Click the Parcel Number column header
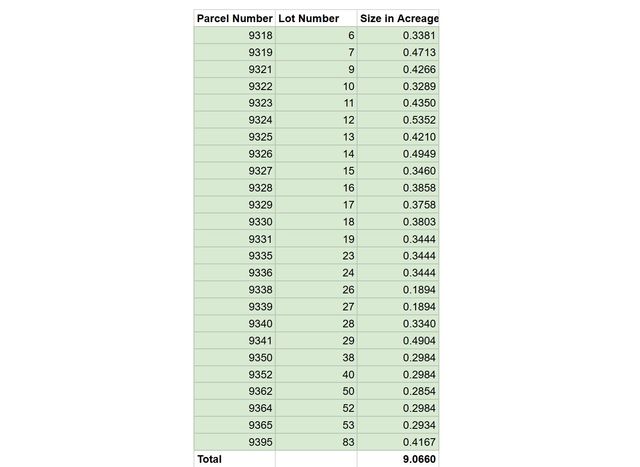Image resolution: width=640 pixels, height=467 pixels. [234, 18]
